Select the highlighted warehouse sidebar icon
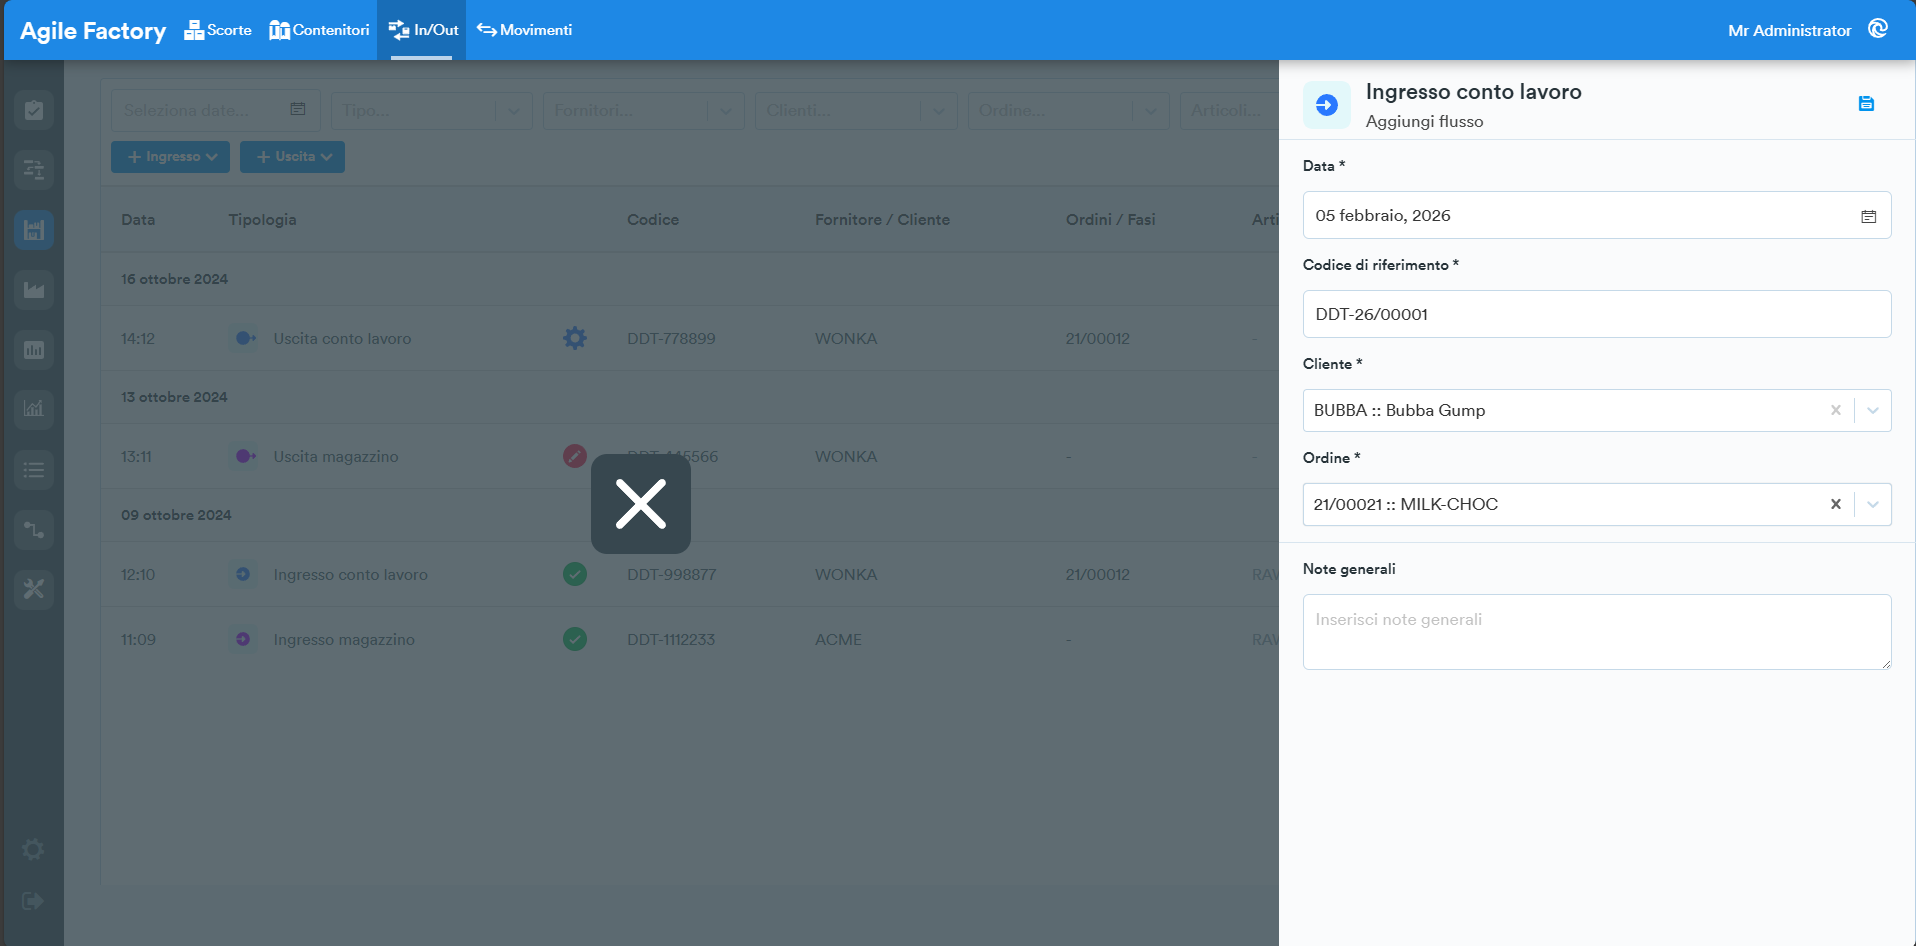Screen dimensions: 1916x946 point(34,230)
